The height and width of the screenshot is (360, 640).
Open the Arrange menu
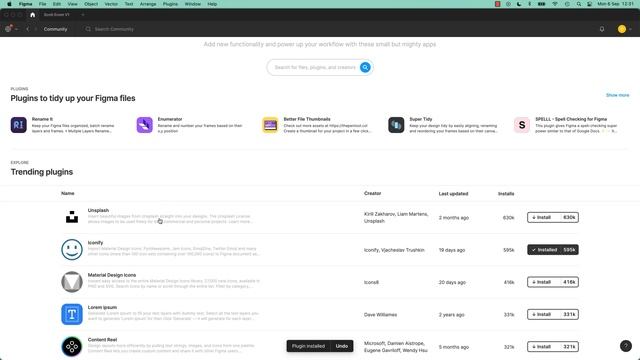click(148, 4)
